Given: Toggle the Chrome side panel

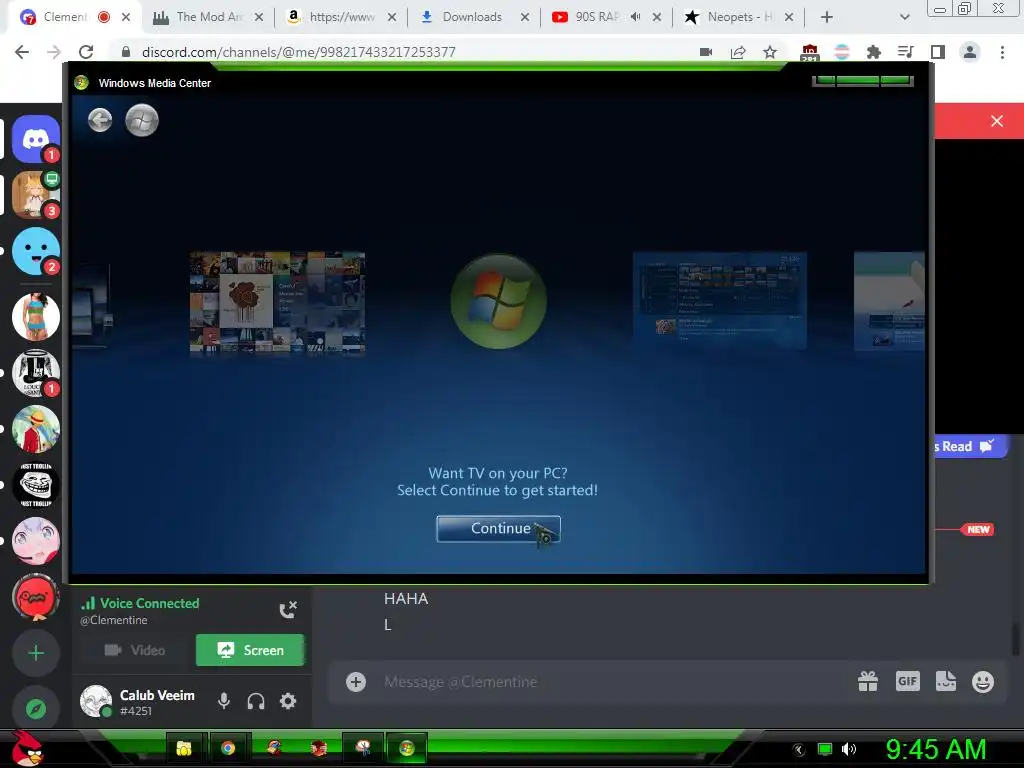Looking at the screenshot, I should [938, 52].
